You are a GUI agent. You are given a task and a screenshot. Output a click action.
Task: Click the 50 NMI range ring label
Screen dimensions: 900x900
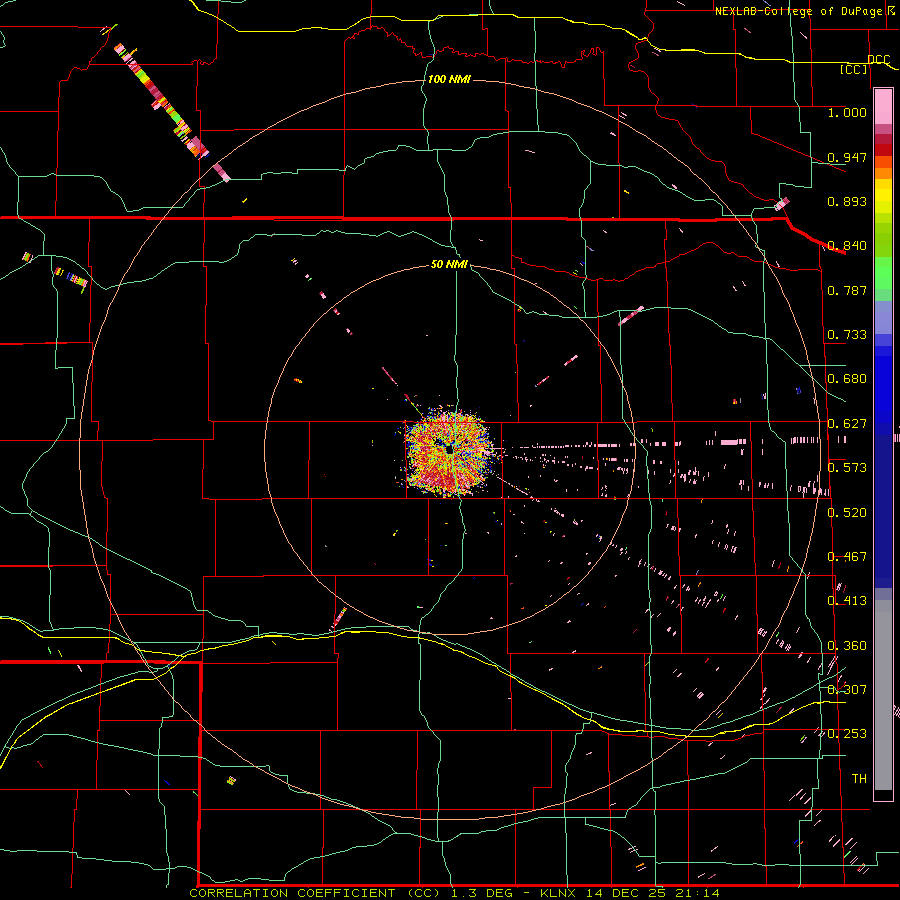coord(449,264)
